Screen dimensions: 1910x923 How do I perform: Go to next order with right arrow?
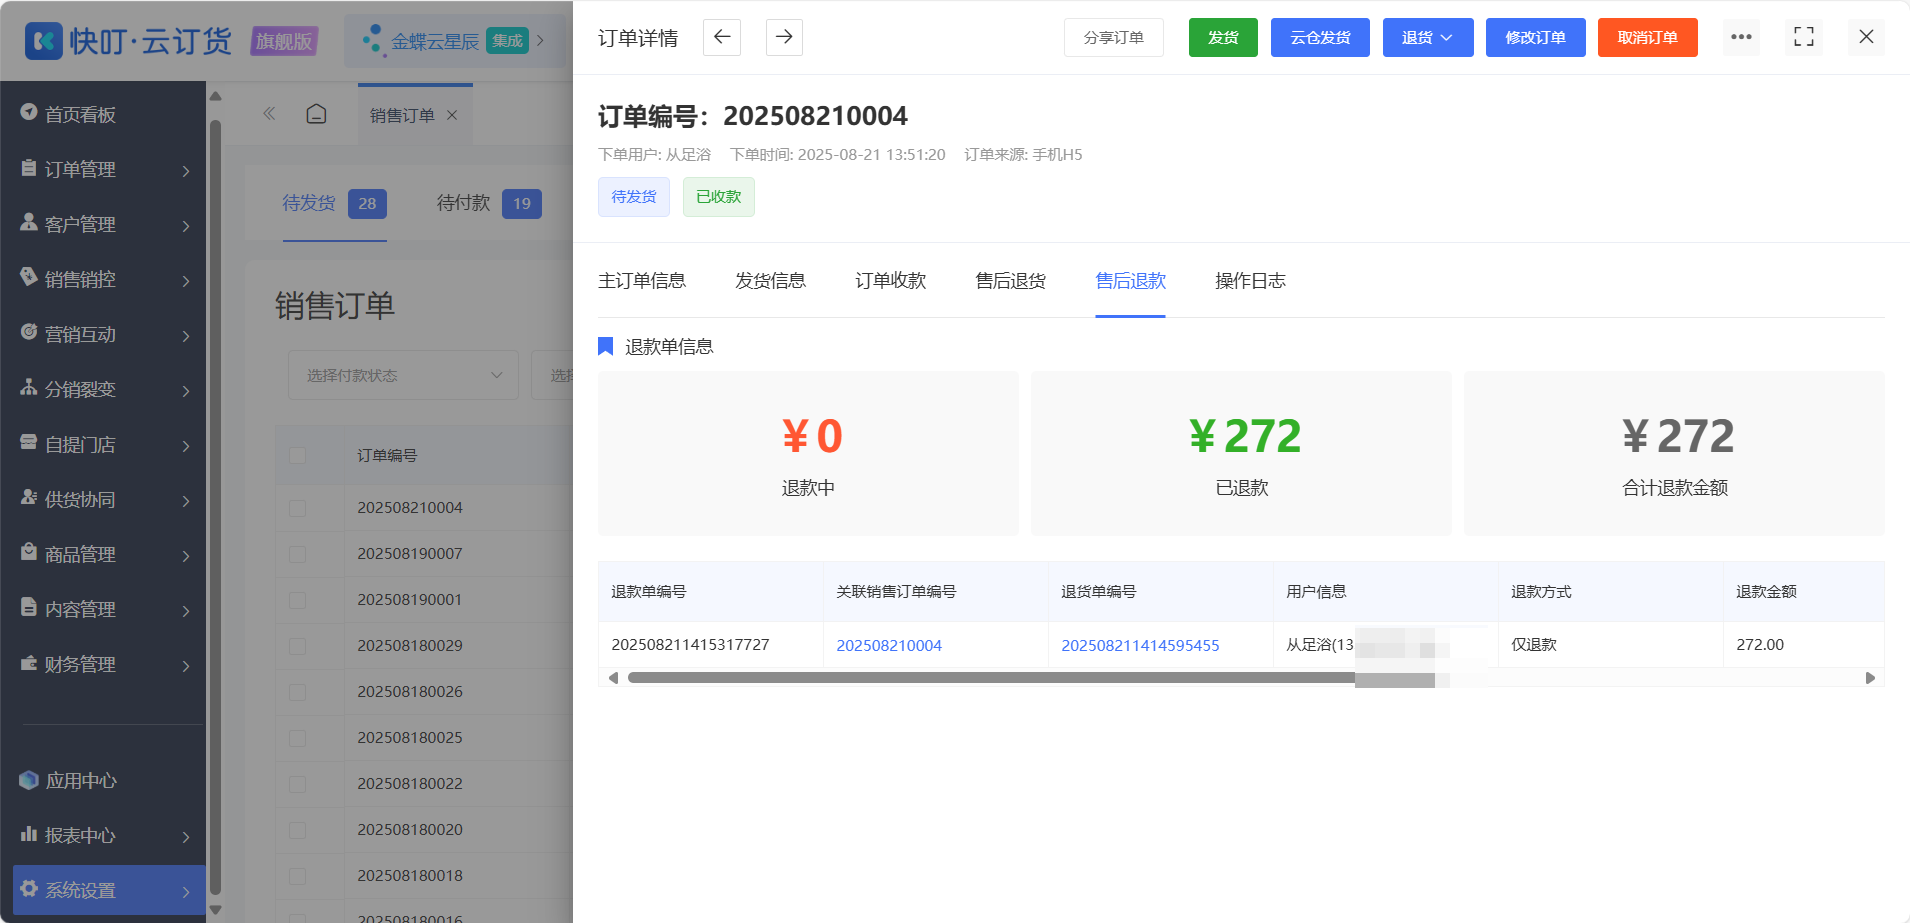point(784,37)
